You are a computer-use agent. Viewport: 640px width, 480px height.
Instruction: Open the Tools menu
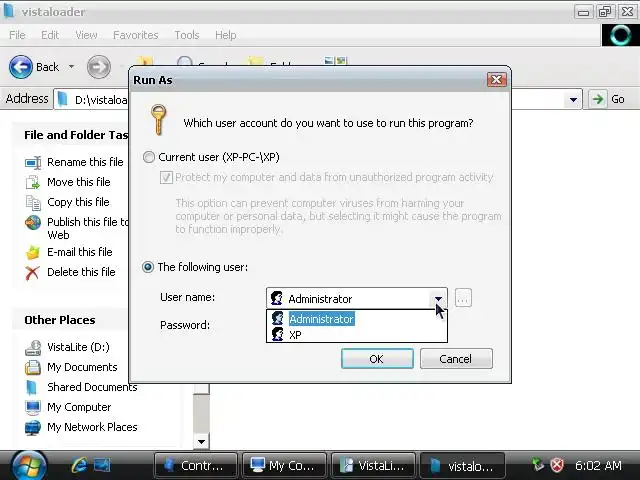pyautogui.click(x=187, y=35)
